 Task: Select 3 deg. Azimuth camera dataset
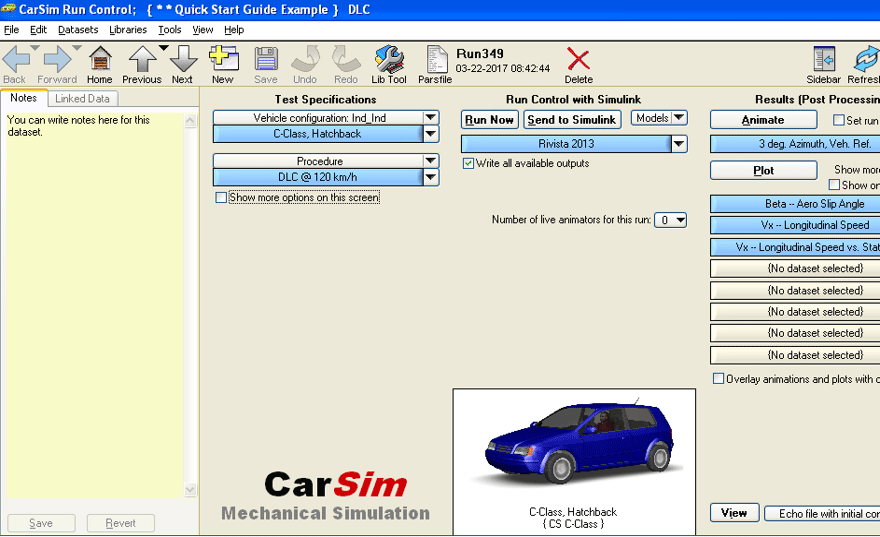click(x=795, y=144)
